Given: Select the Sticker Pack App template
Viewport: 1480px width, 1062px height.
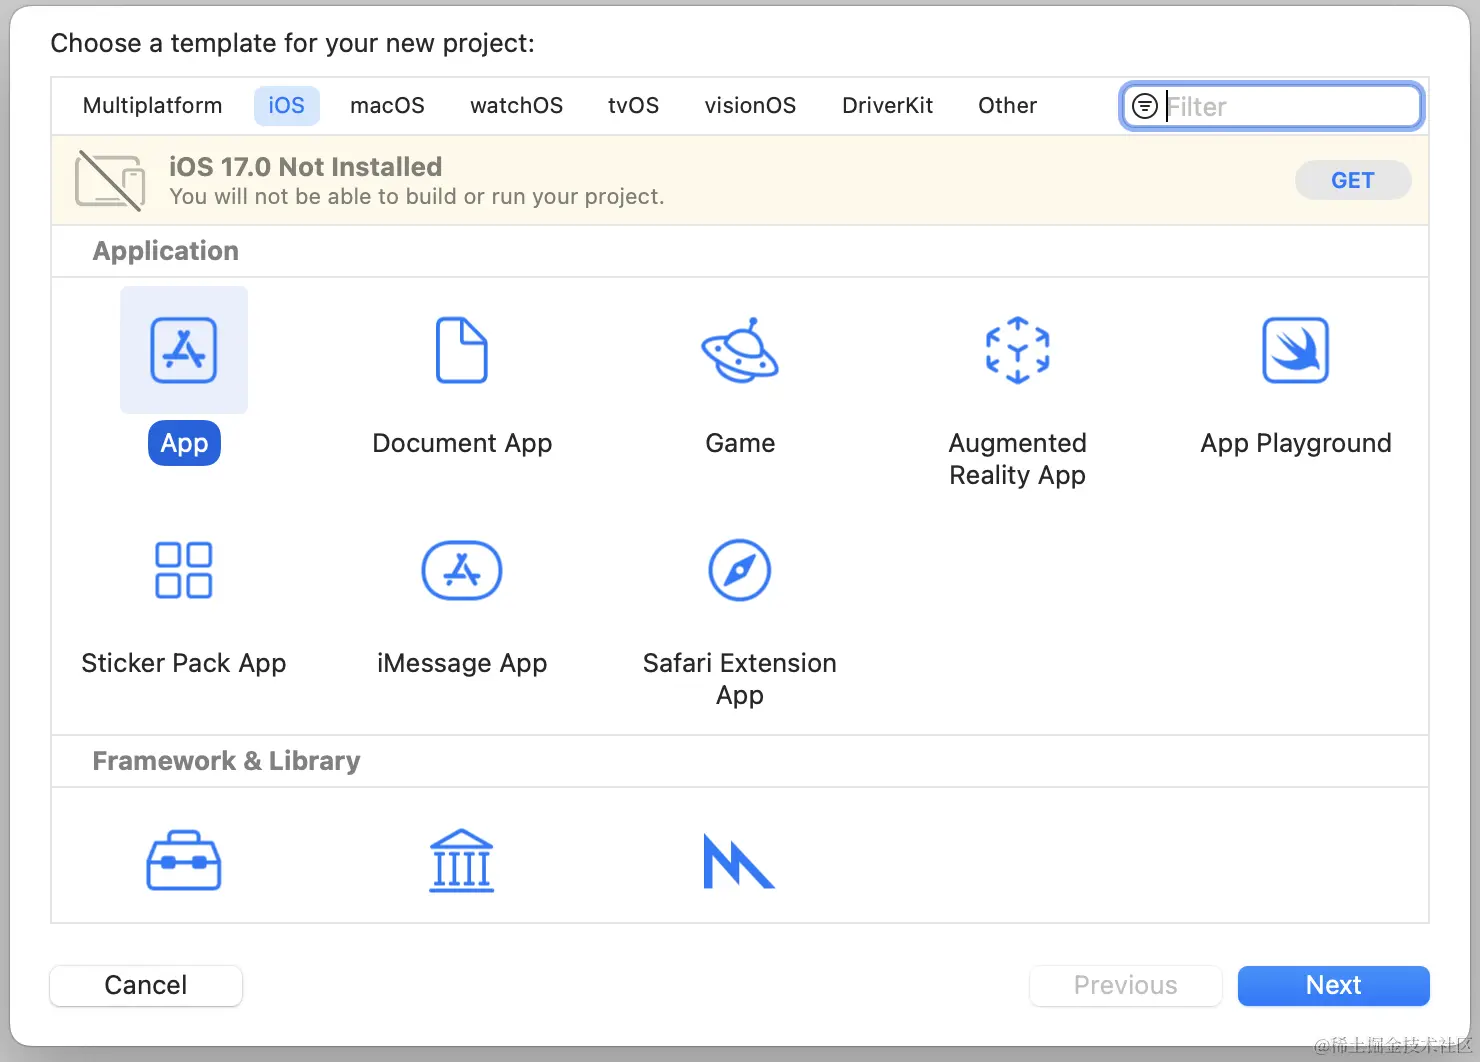Looking at the screenshot, I should 184,570.
